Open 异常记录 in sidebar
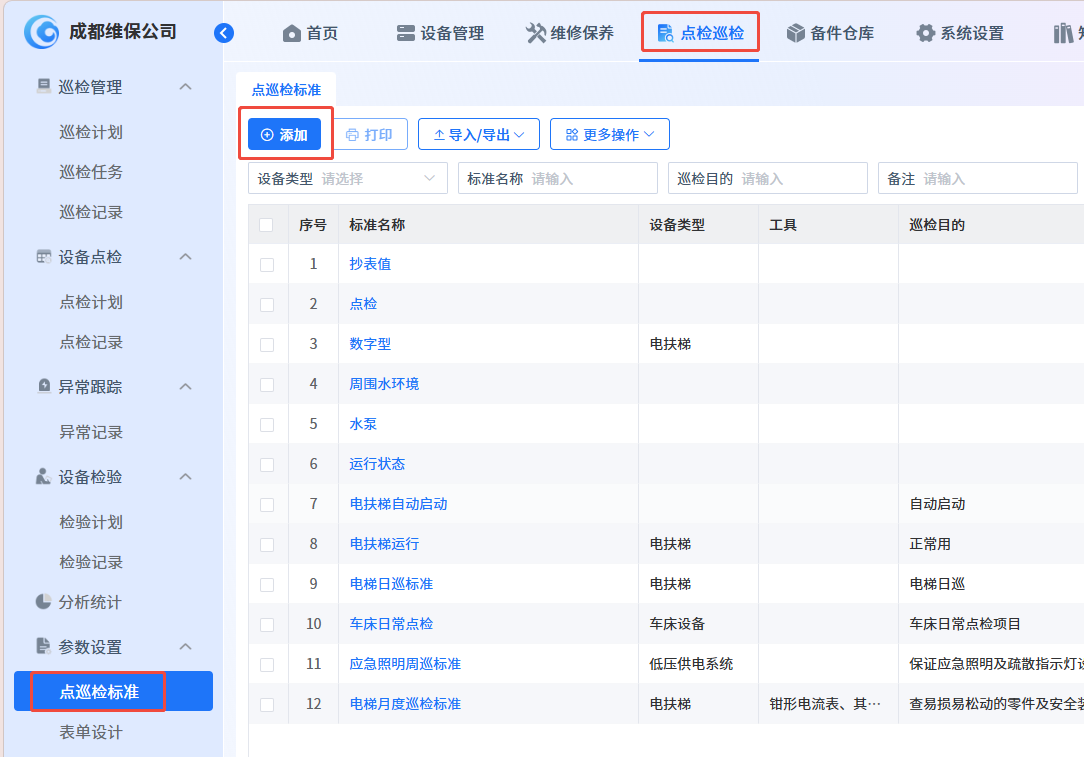Viewport: 1084px width, 757px height. 91,432
